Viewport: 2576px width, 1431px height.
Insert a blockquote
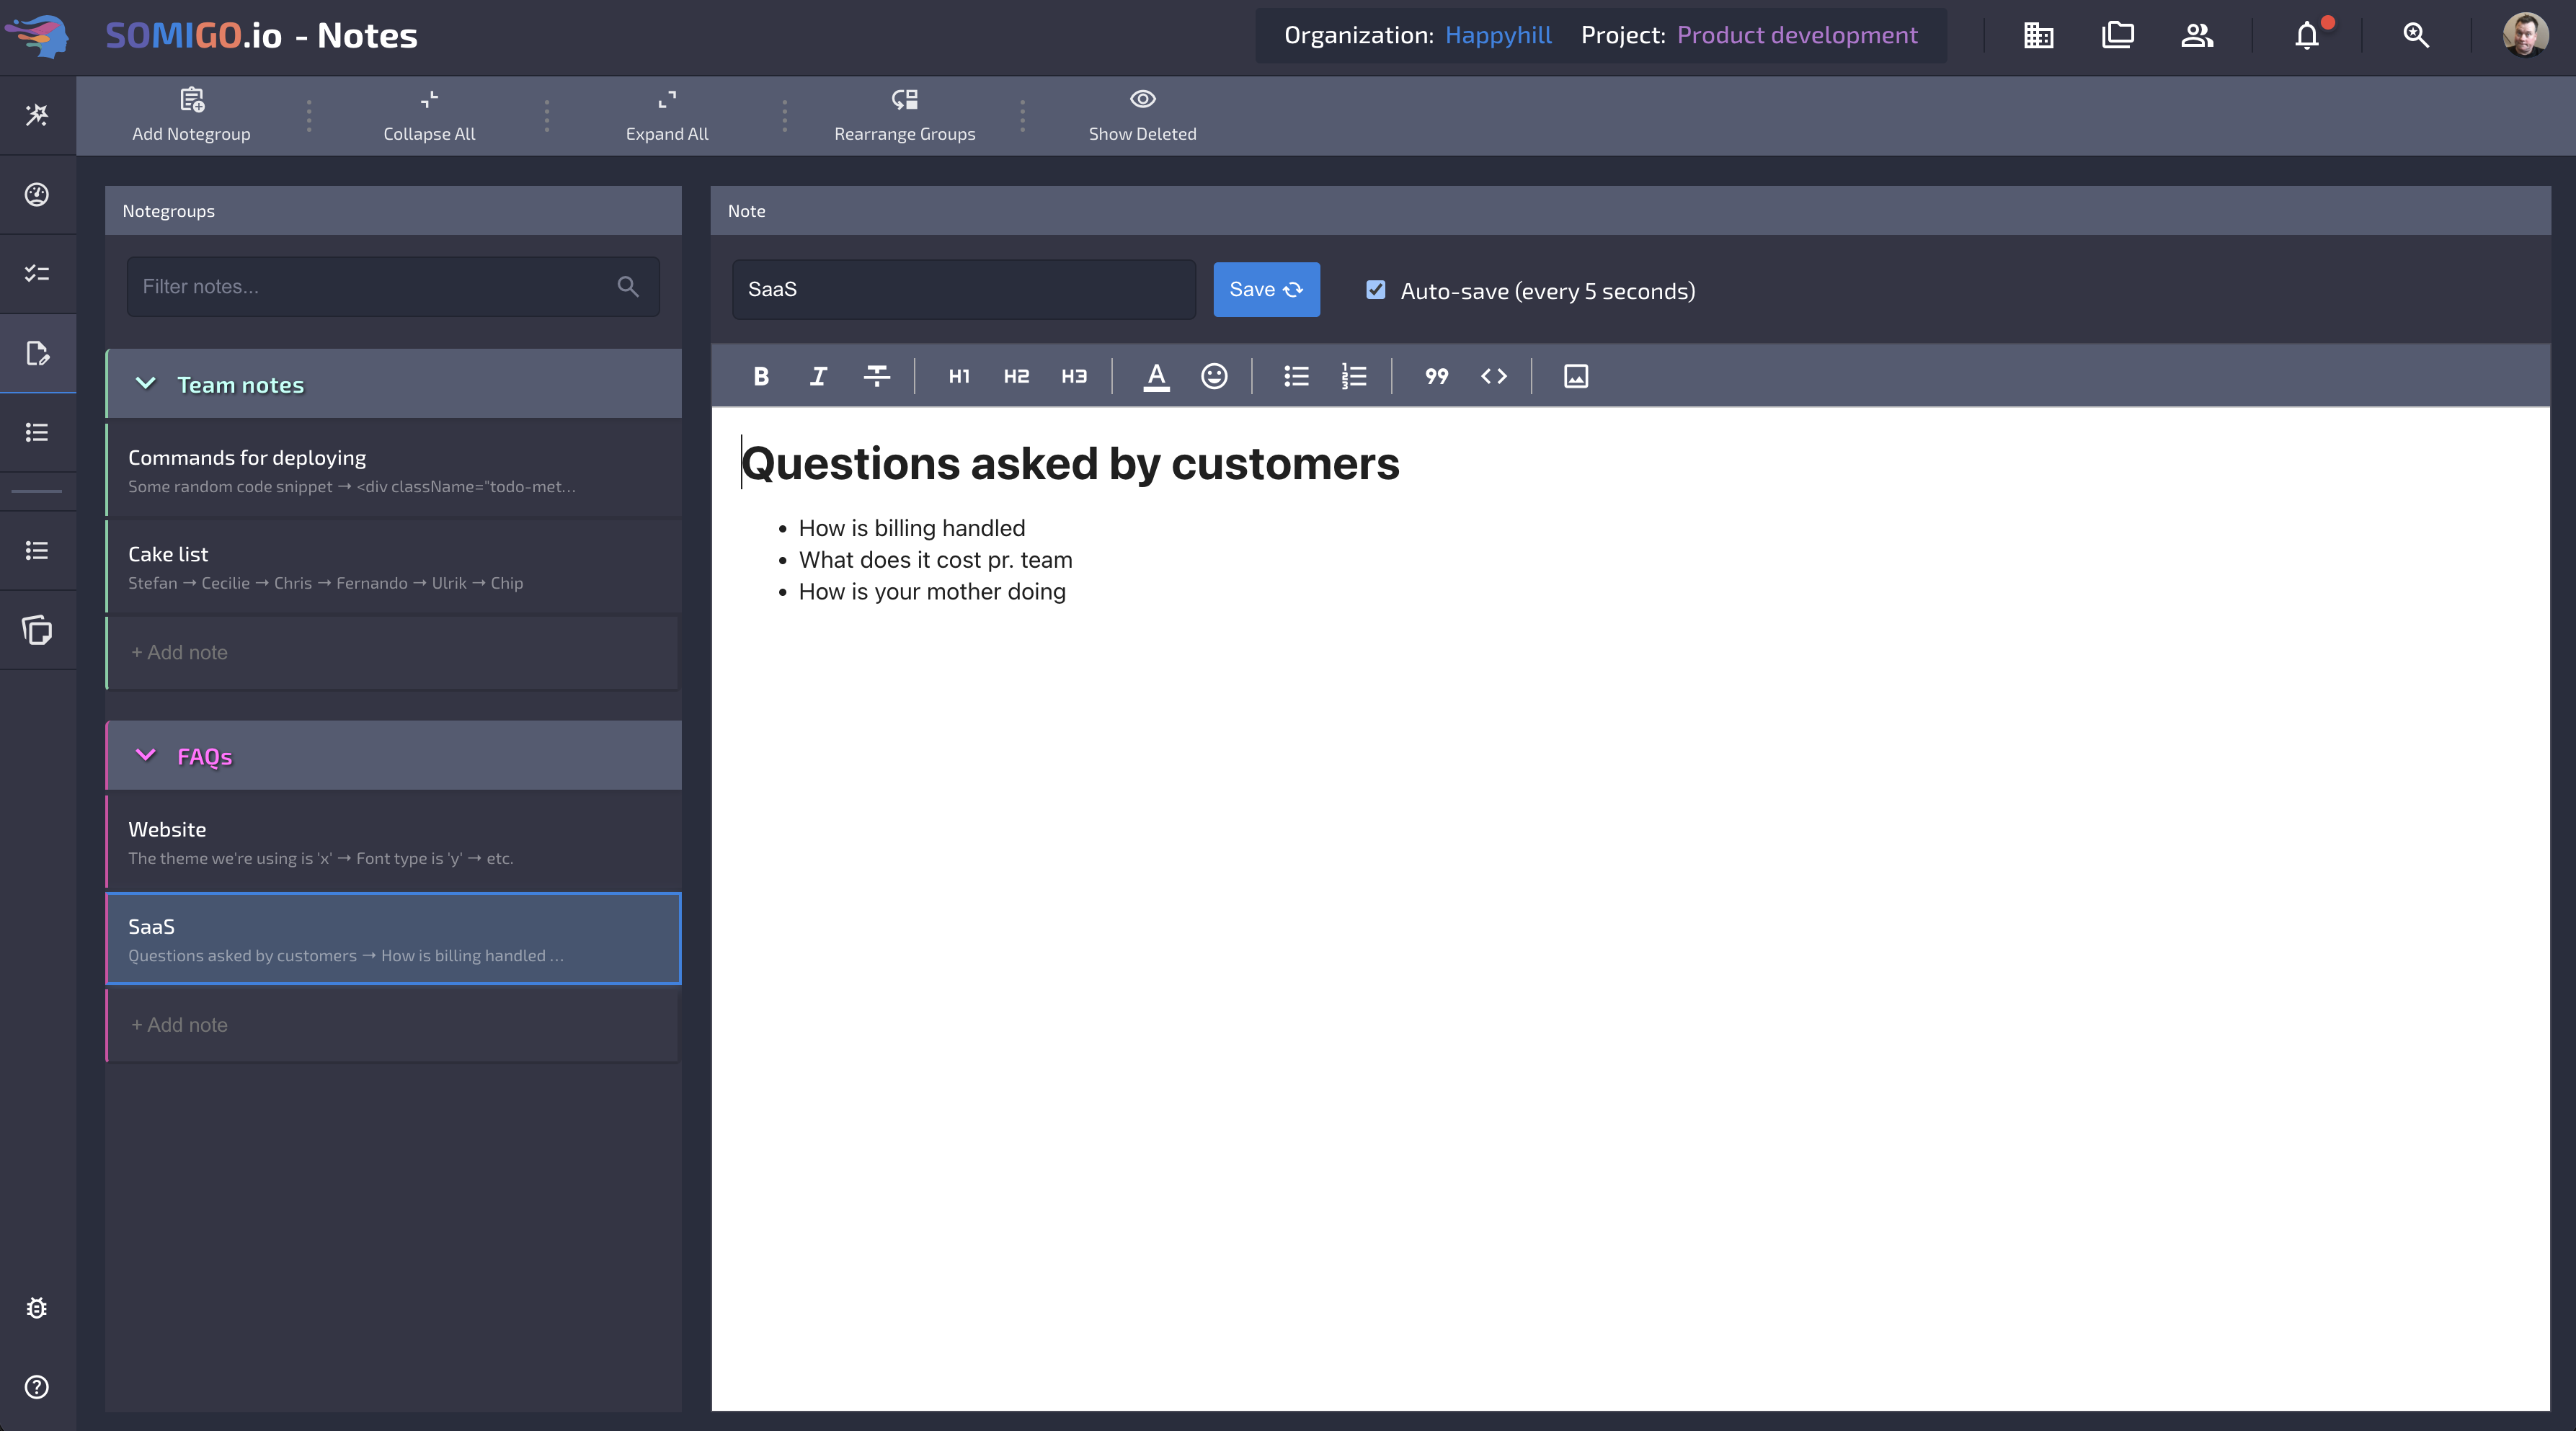[x=1436, y=376]
